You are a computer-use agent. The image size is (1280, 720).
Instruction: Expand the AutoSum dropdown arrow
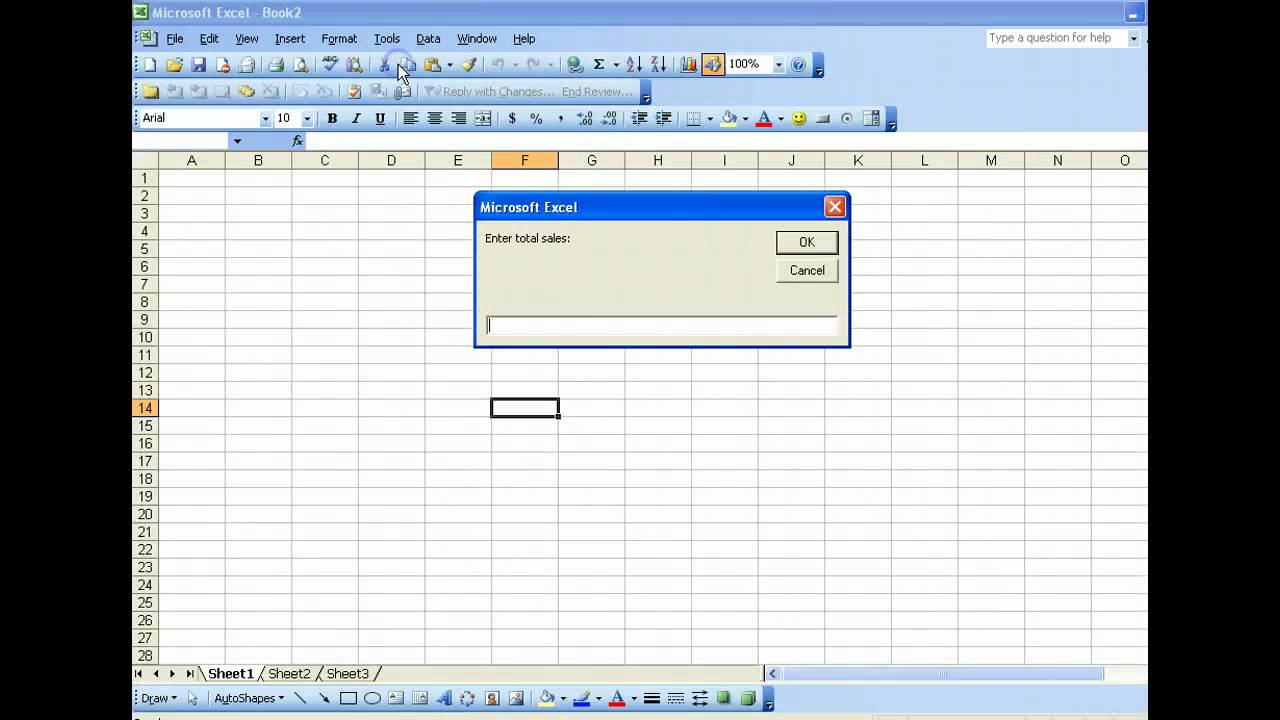click(615, 65)
